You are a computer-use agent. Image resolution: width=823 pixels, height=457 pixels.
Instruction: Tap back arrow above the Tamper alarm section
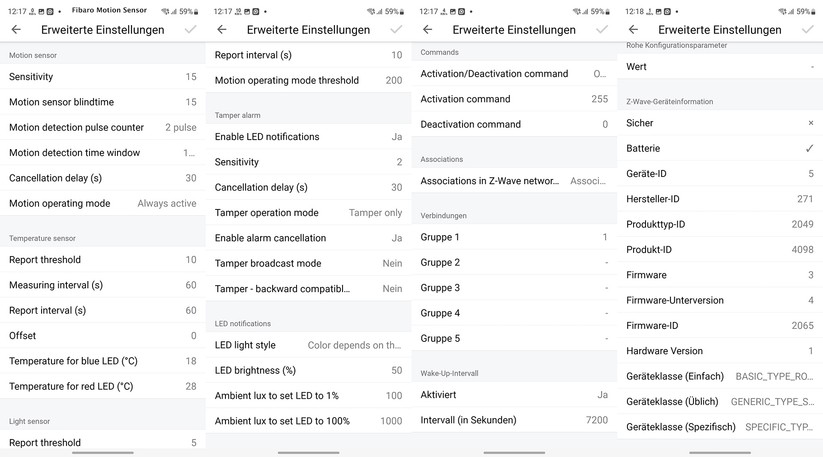[222, 30]
